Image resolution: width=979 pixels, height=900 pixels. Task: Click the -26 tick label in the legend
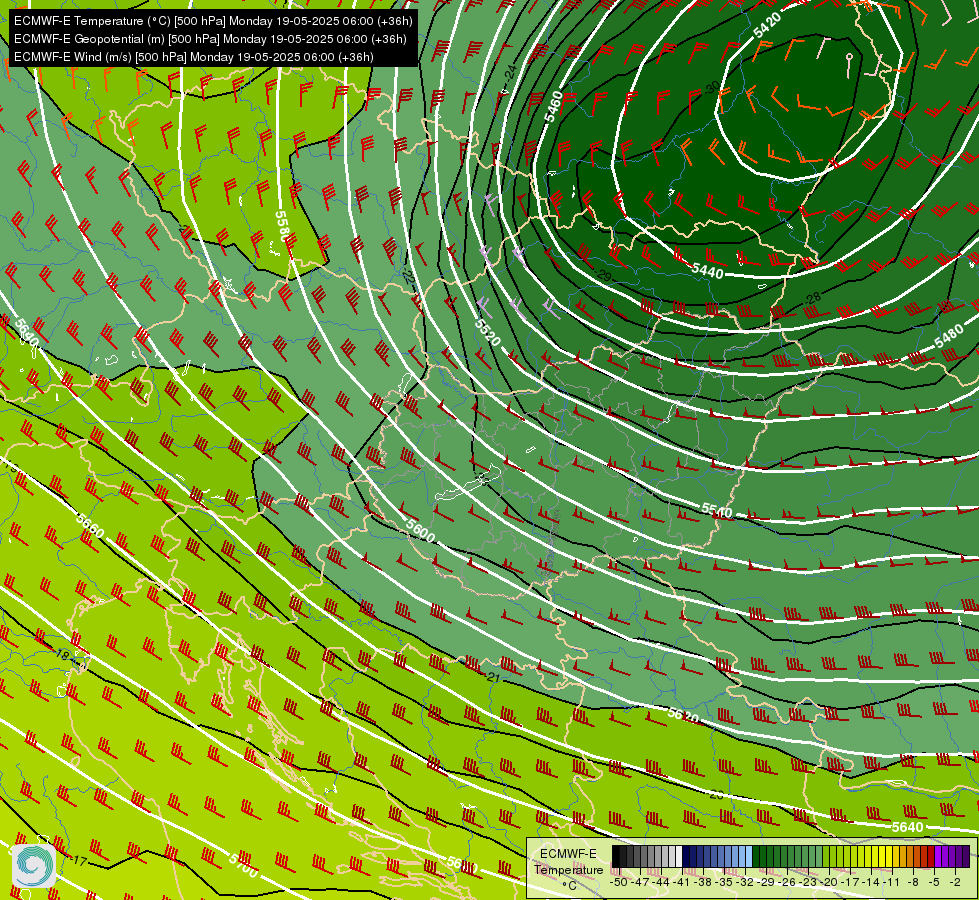click(x=787, y=882)
